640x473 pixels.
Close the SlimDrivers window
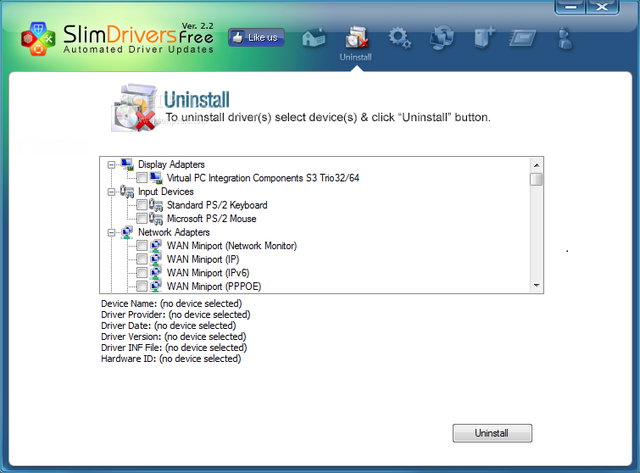pos(602,7)
